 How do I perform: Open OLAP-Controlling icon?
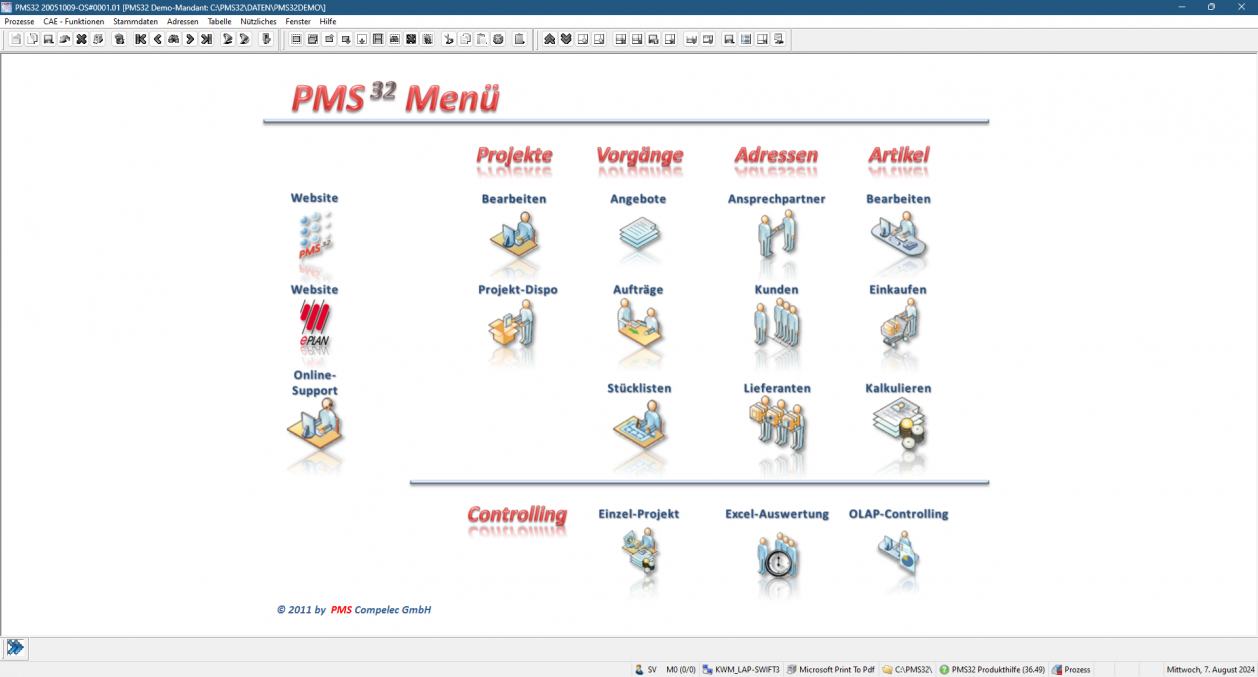coord(898,552)
